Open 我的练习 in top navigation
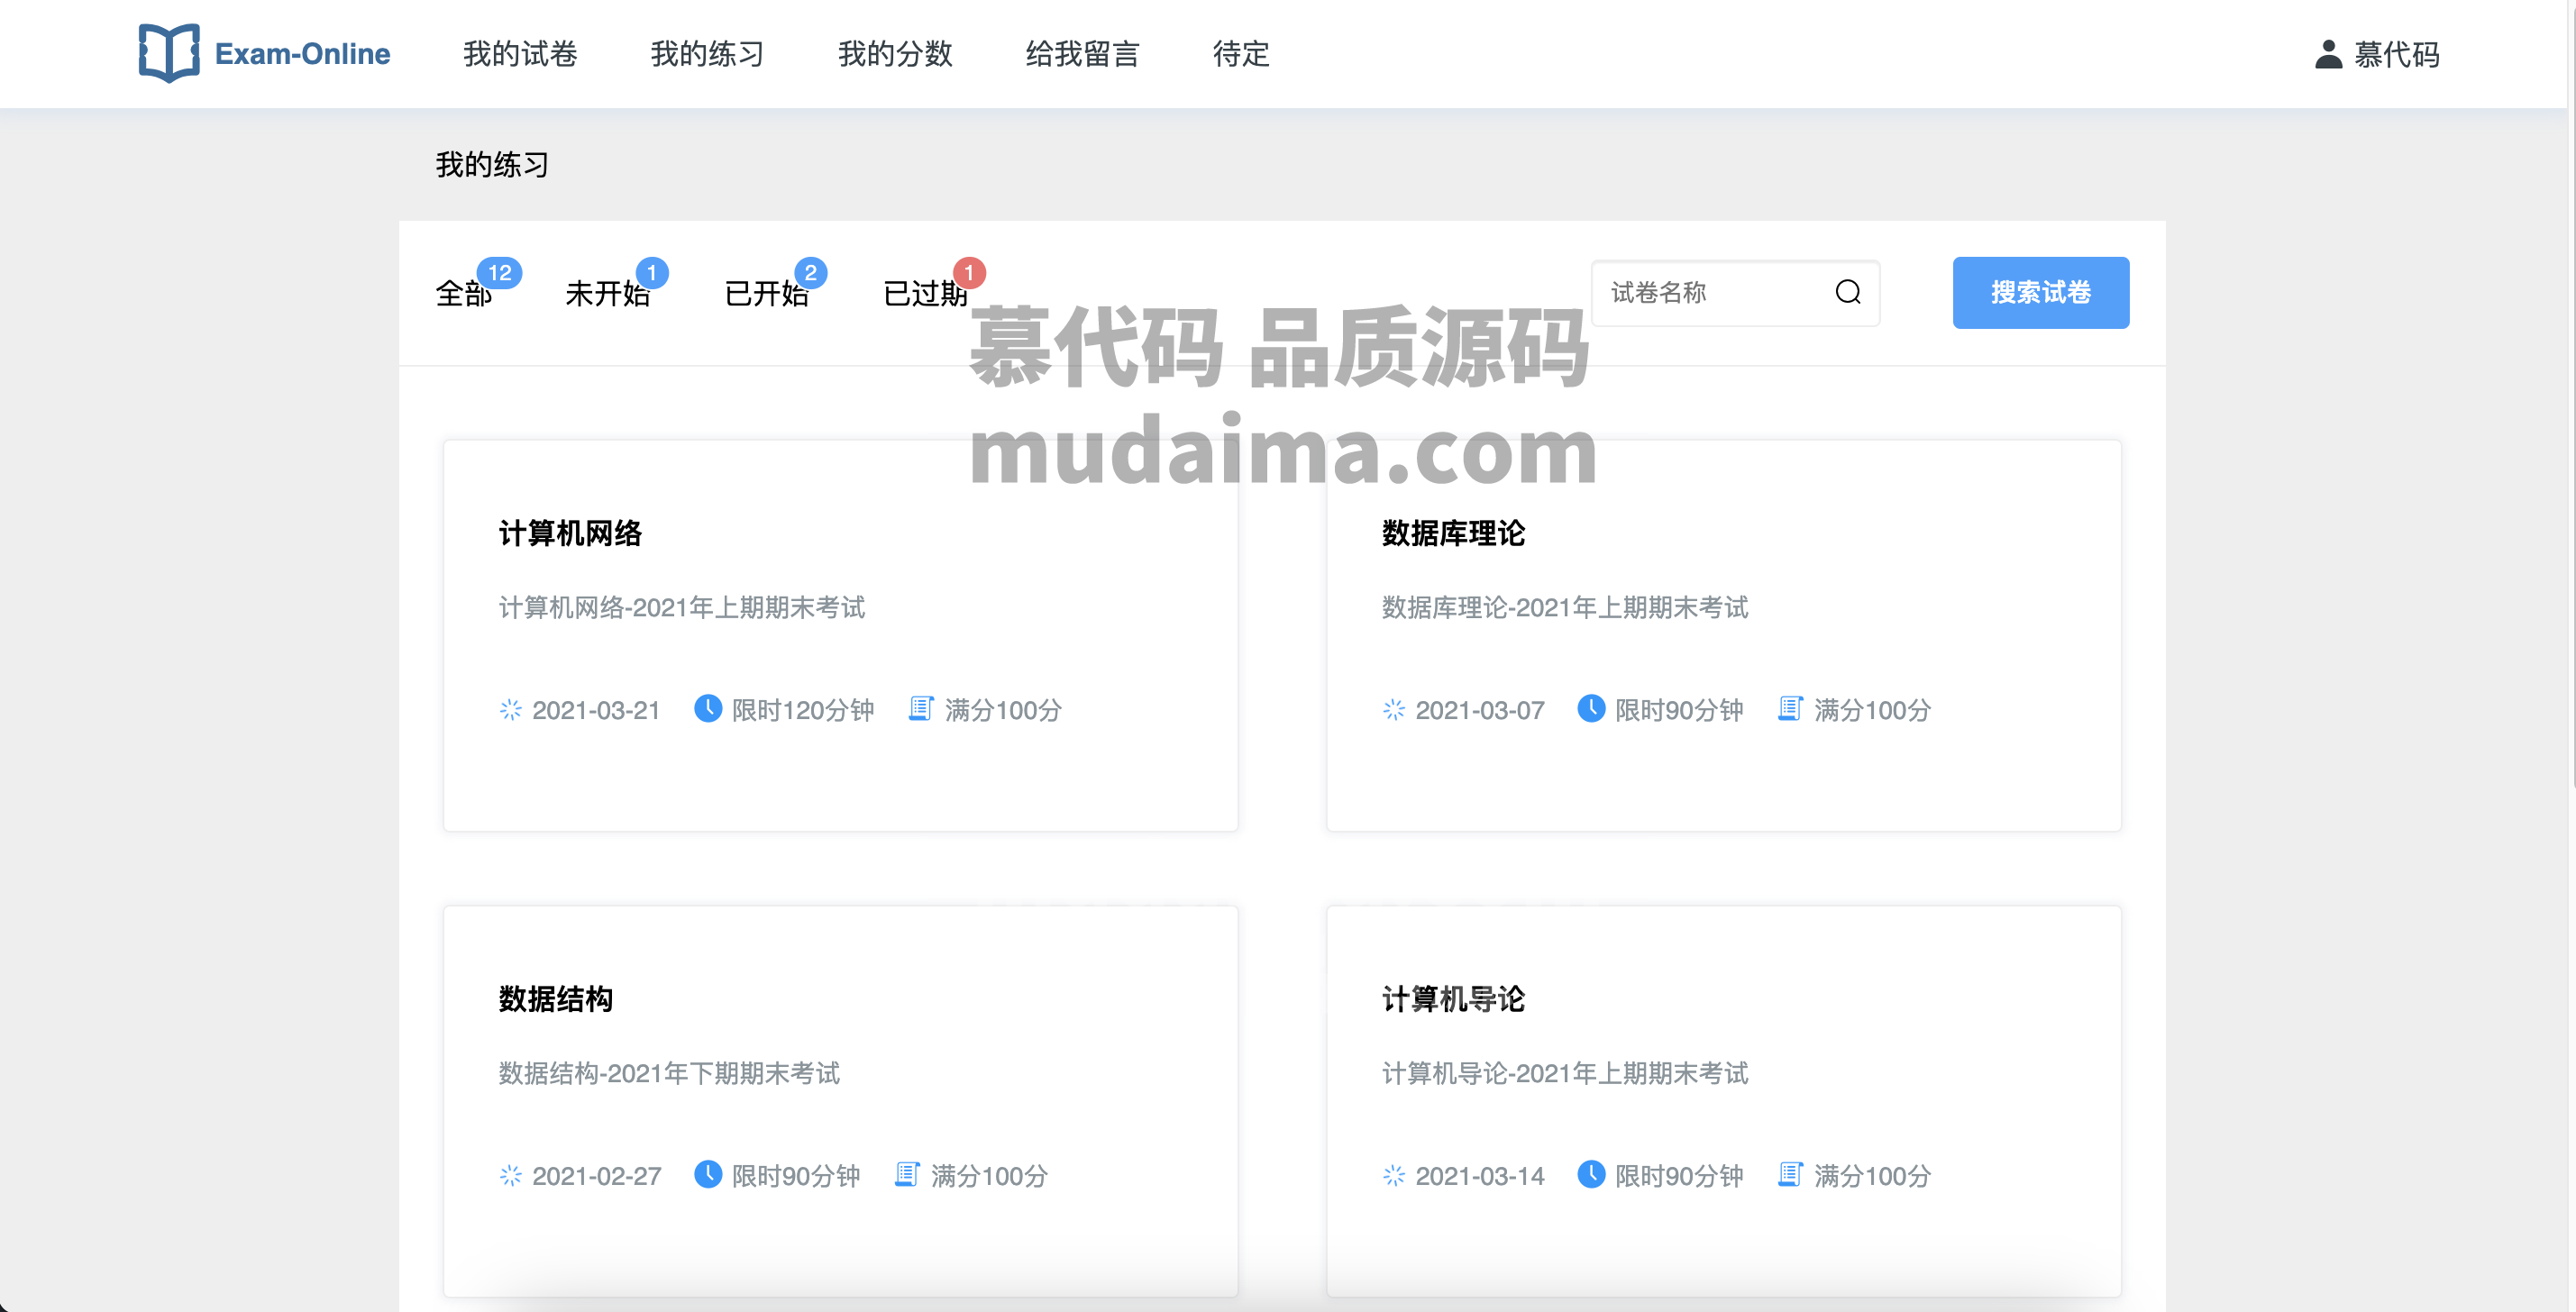This screenshot has height=1312, width=2576. tap(707, 54)
